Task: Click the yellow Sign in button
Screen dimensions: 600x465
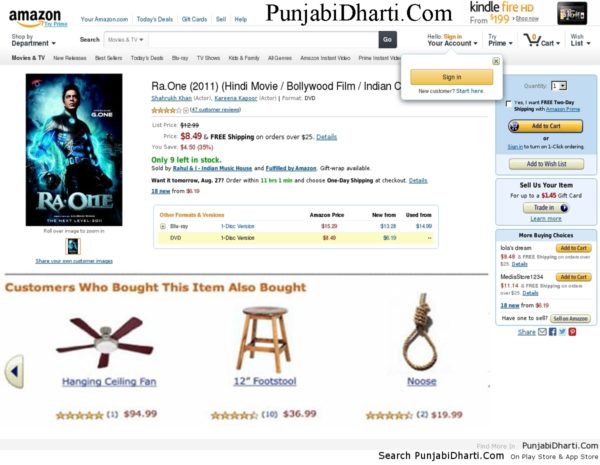Action: [x=452, y=77]
